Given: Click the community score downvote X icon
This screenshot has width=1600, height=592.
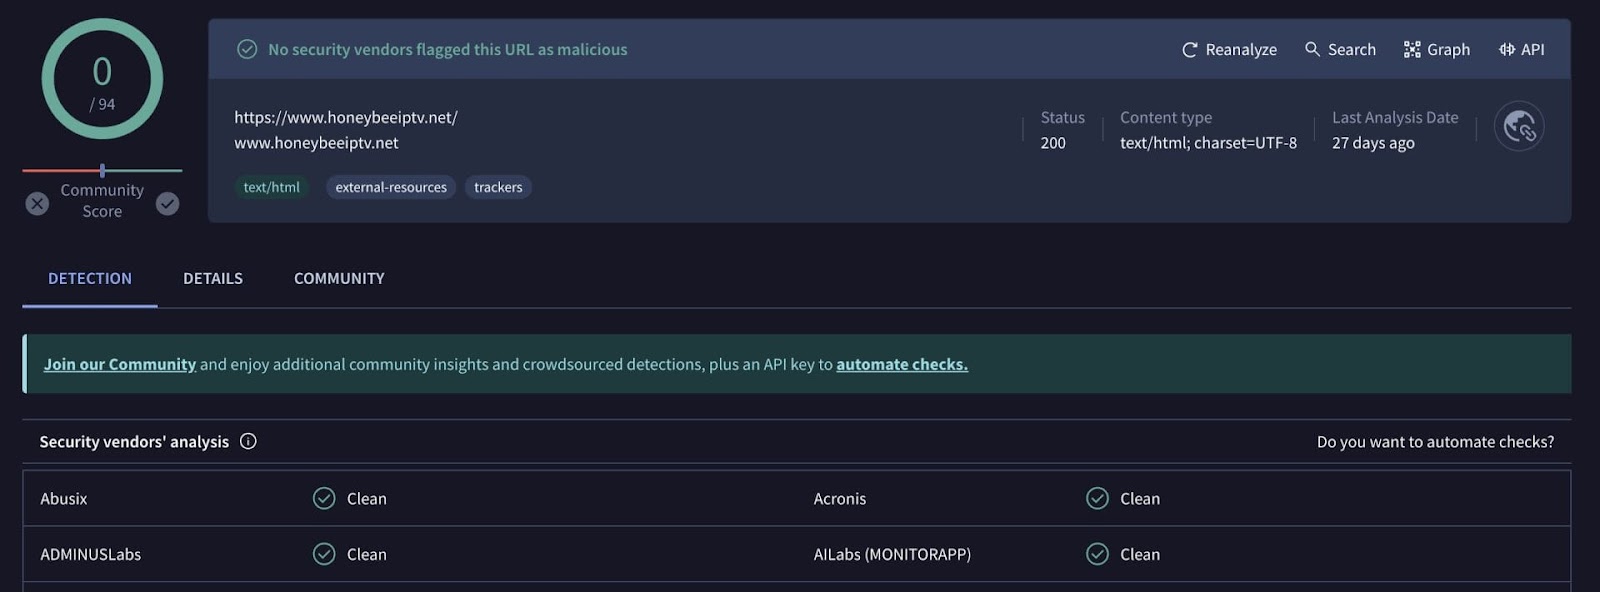Looking at the screenshot, I should coord(37,204).
